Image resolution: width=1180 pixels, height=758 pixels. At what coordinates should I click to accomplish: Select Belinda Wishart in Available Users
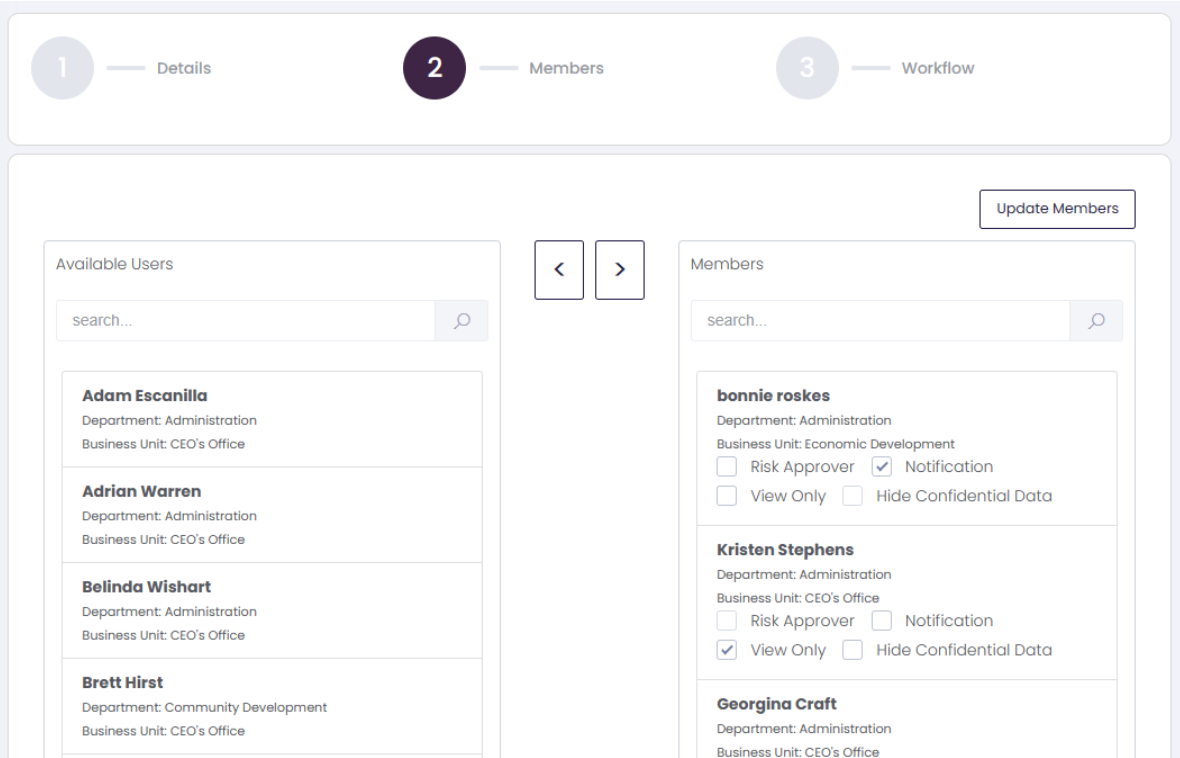click(x=272, y=610)
